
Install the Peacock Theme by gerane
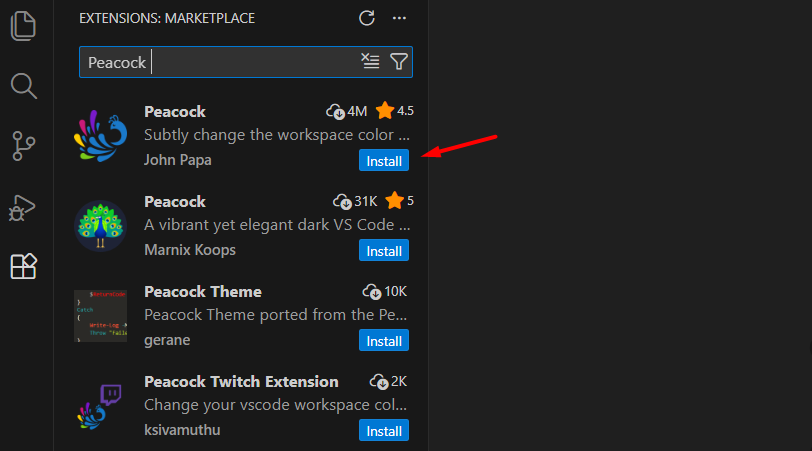click(x=384, y=341)
